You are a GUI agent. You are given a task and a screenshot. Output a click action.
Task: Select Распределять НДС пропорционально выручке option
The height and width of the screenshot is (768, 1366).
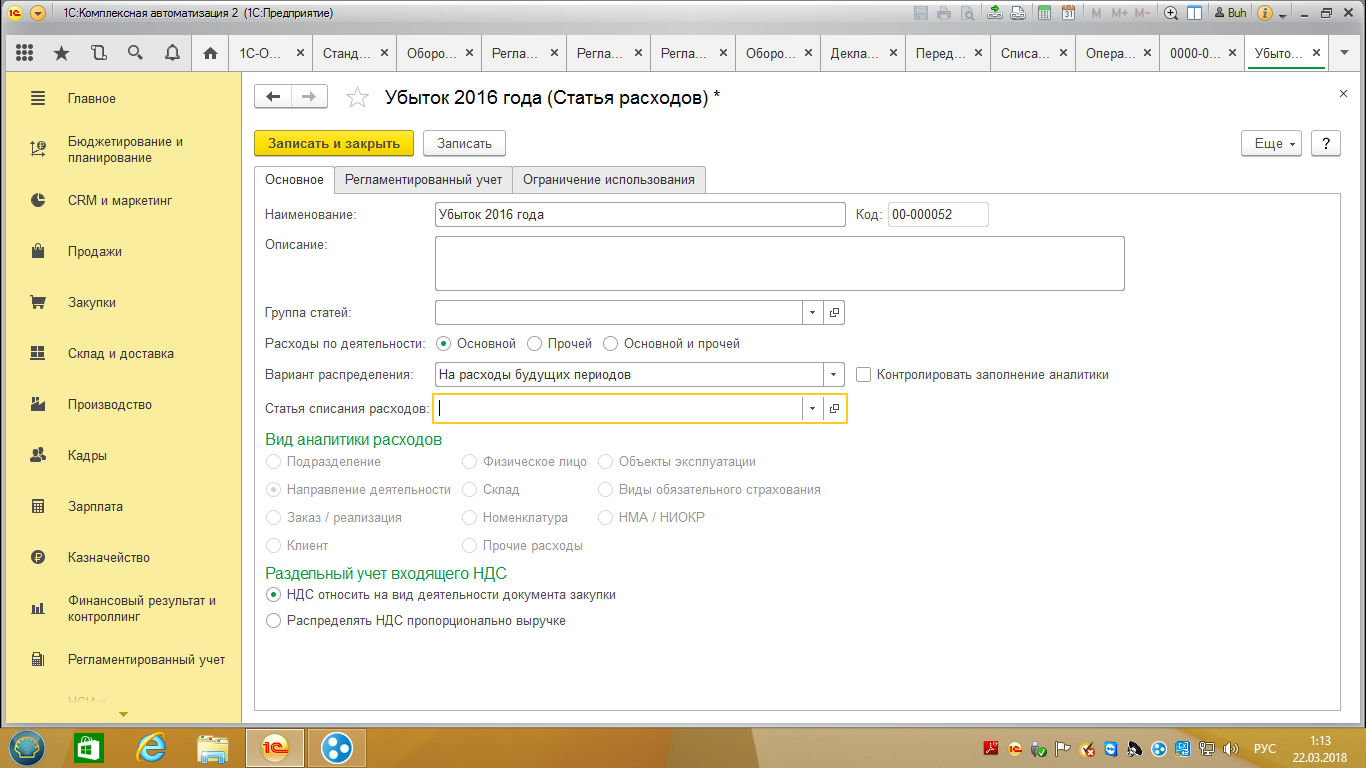tap(274, 621)
